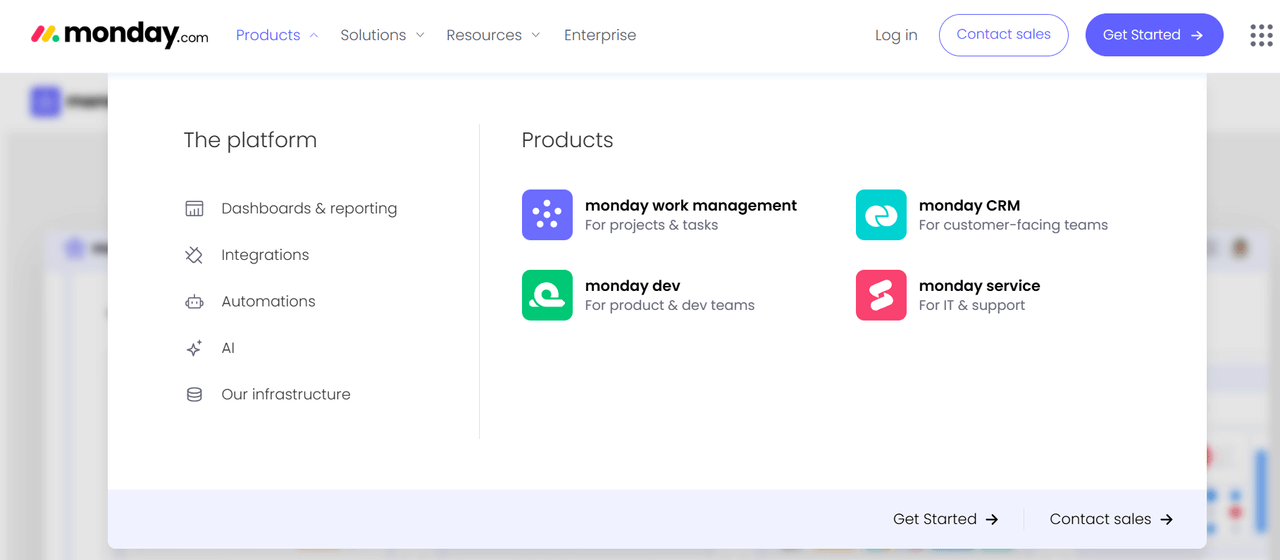Viewport: 1280px width, 560px height.
Task: Click the monday dev green icon
Action: [x=547, y=295]
